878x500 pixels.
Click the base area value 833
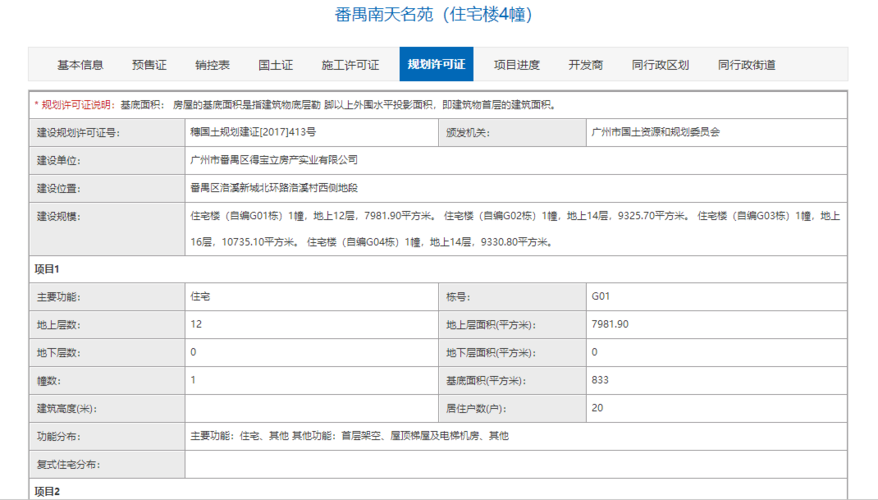(600, 380)
